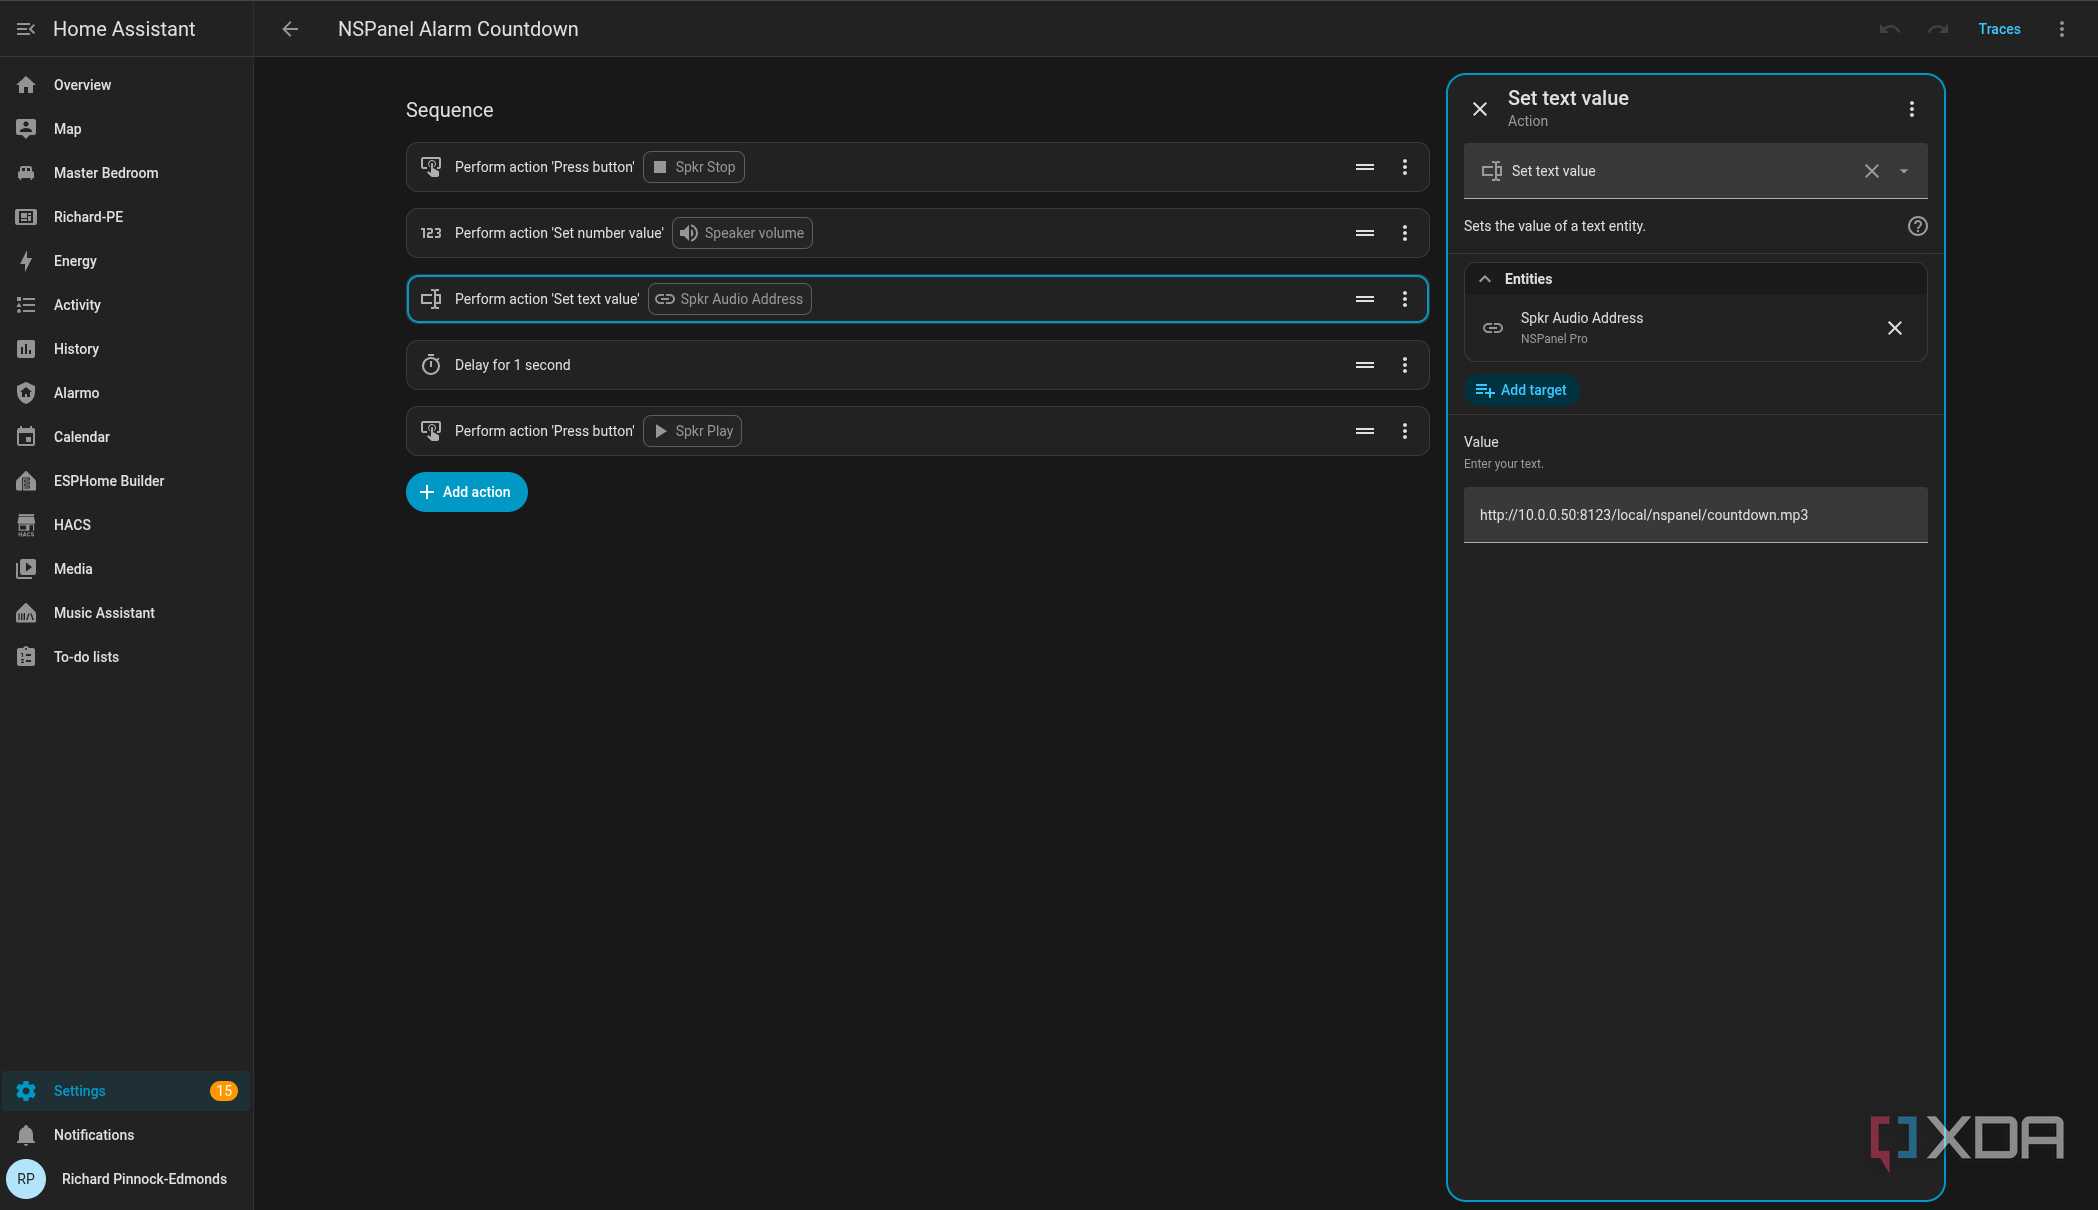Open Richard Pinnock-Edmonds user profile

coord(126,1179)
